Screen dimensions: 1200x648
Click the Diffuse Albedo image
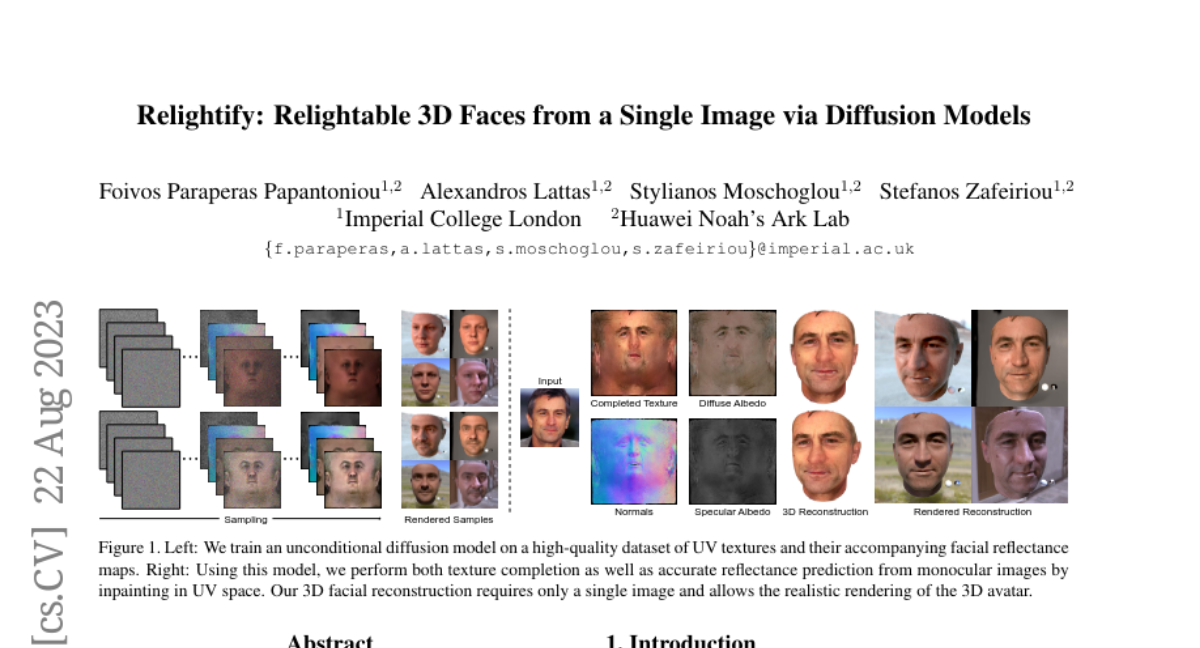pos(732,353)
